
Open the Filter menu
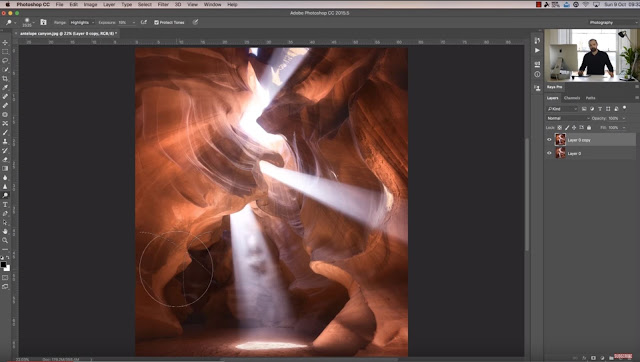[x=163, y=4]
